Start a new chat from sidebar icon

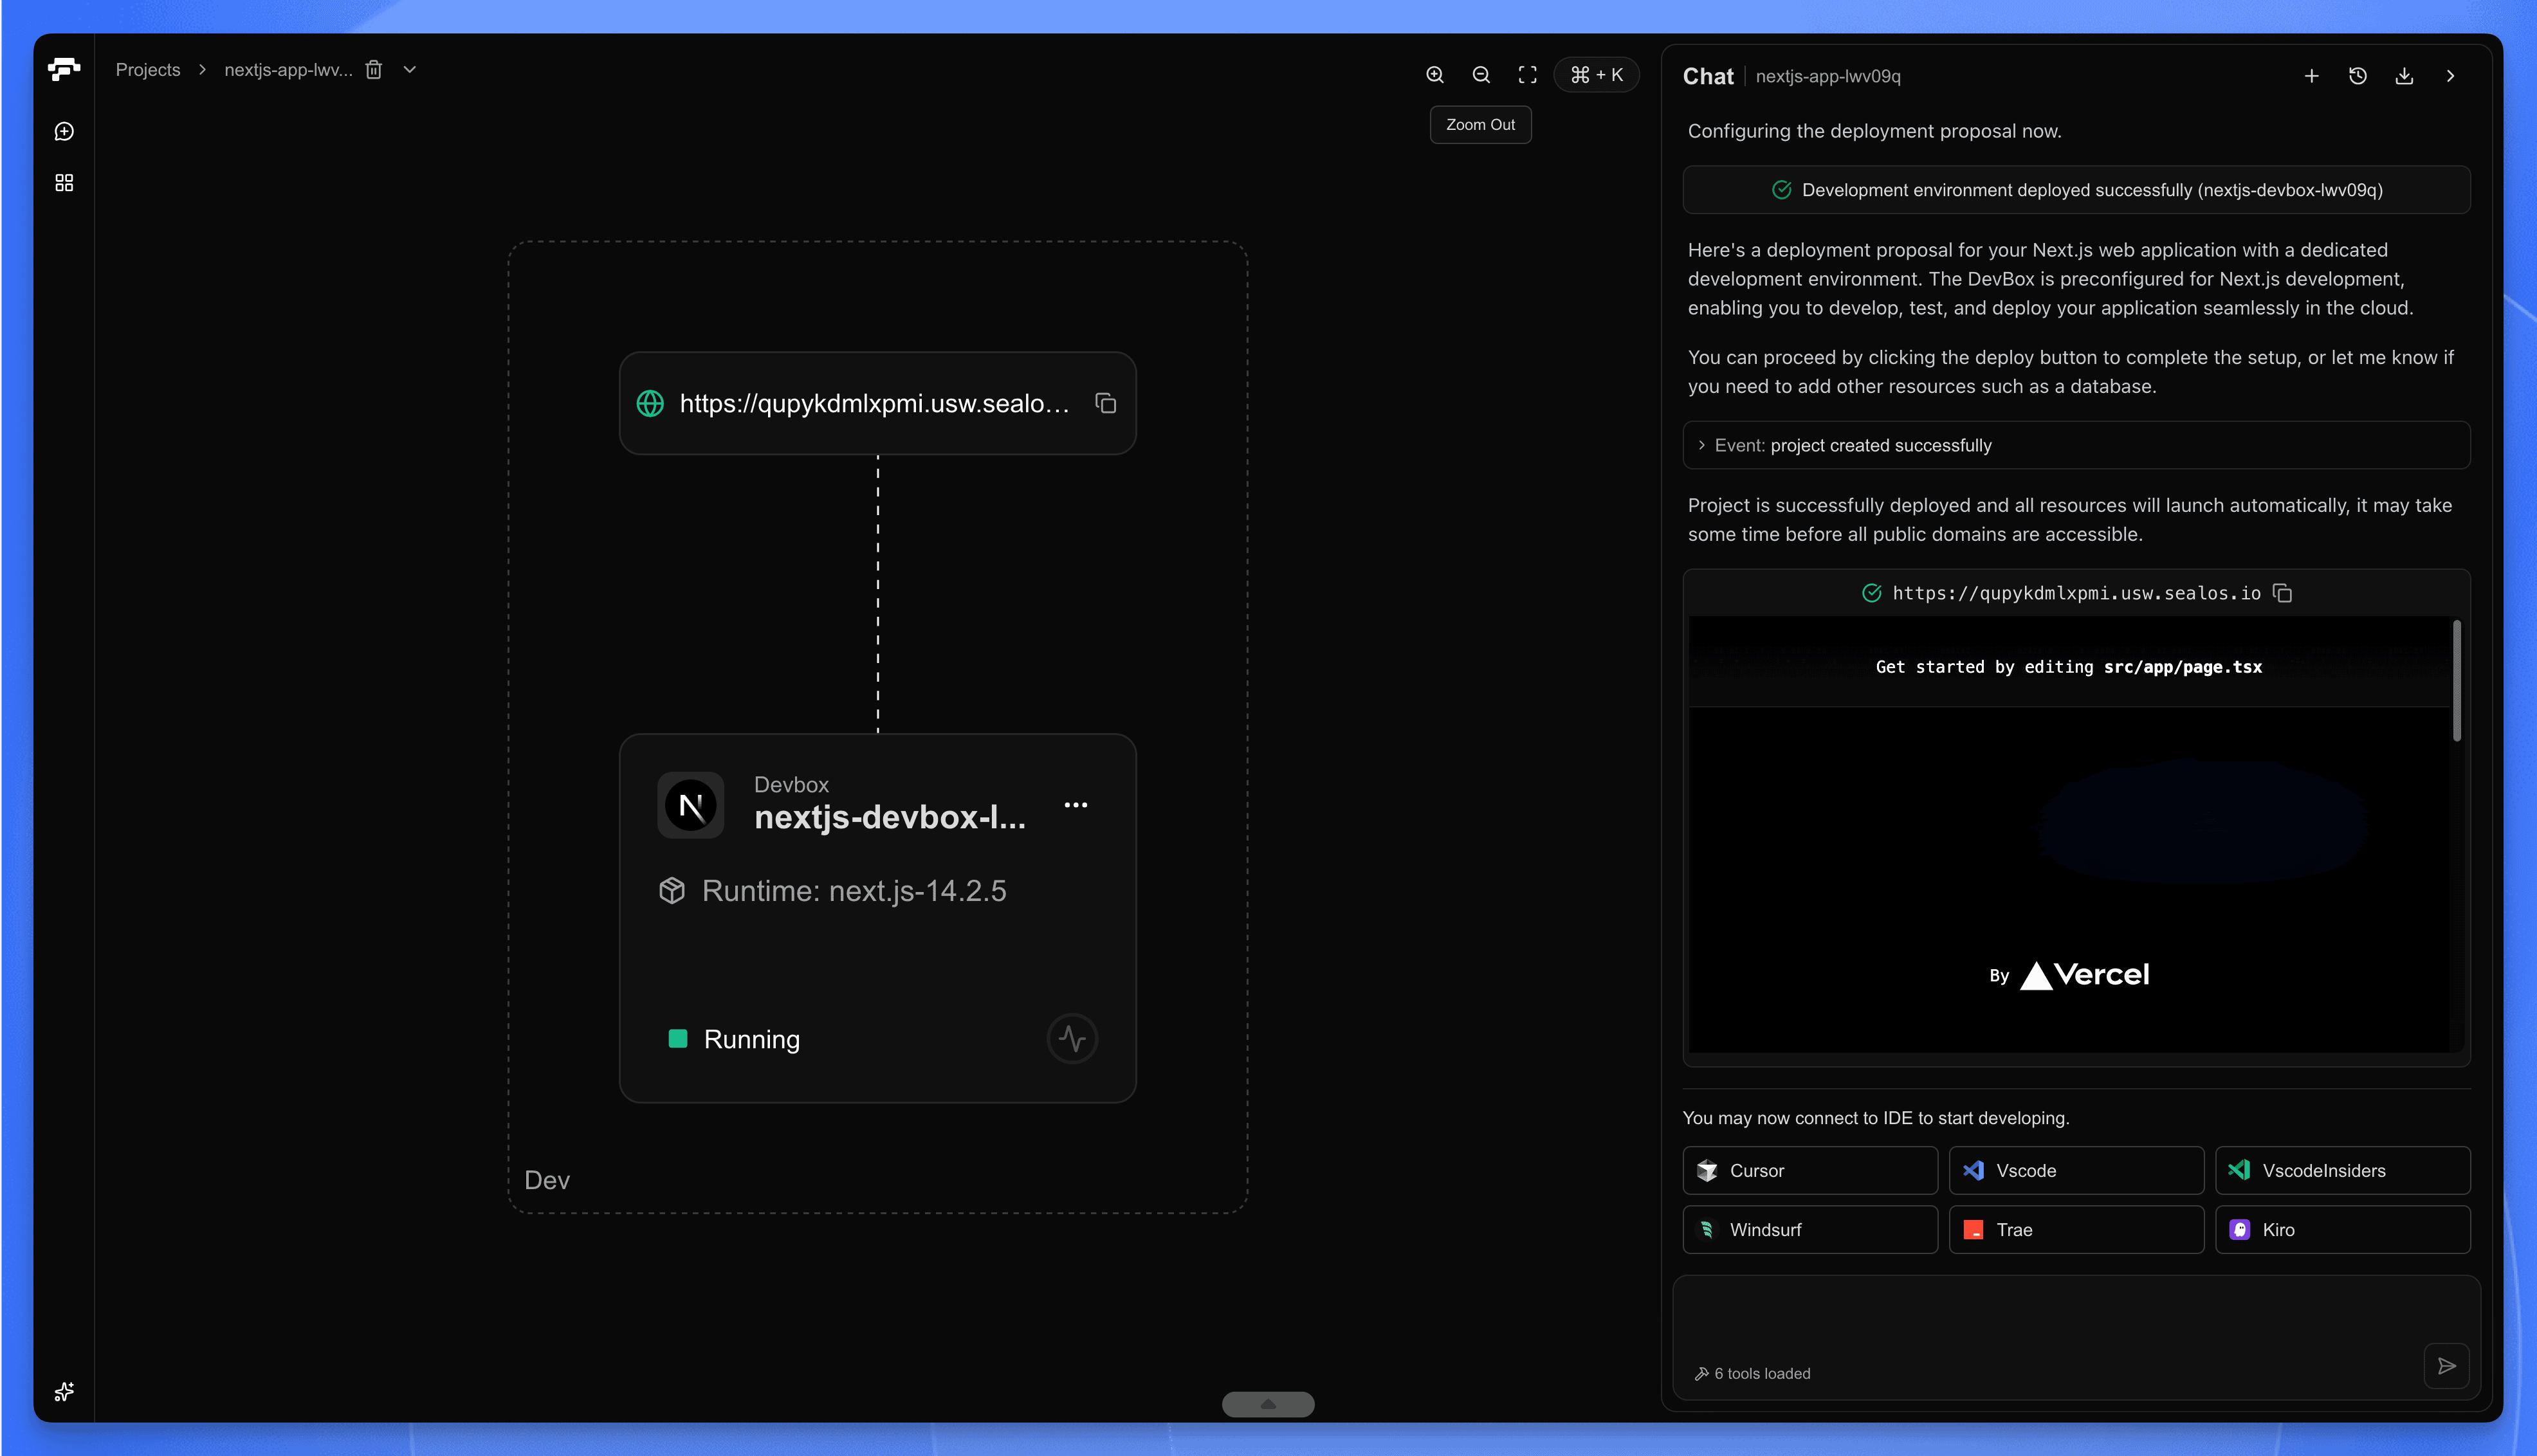(64, 132)
